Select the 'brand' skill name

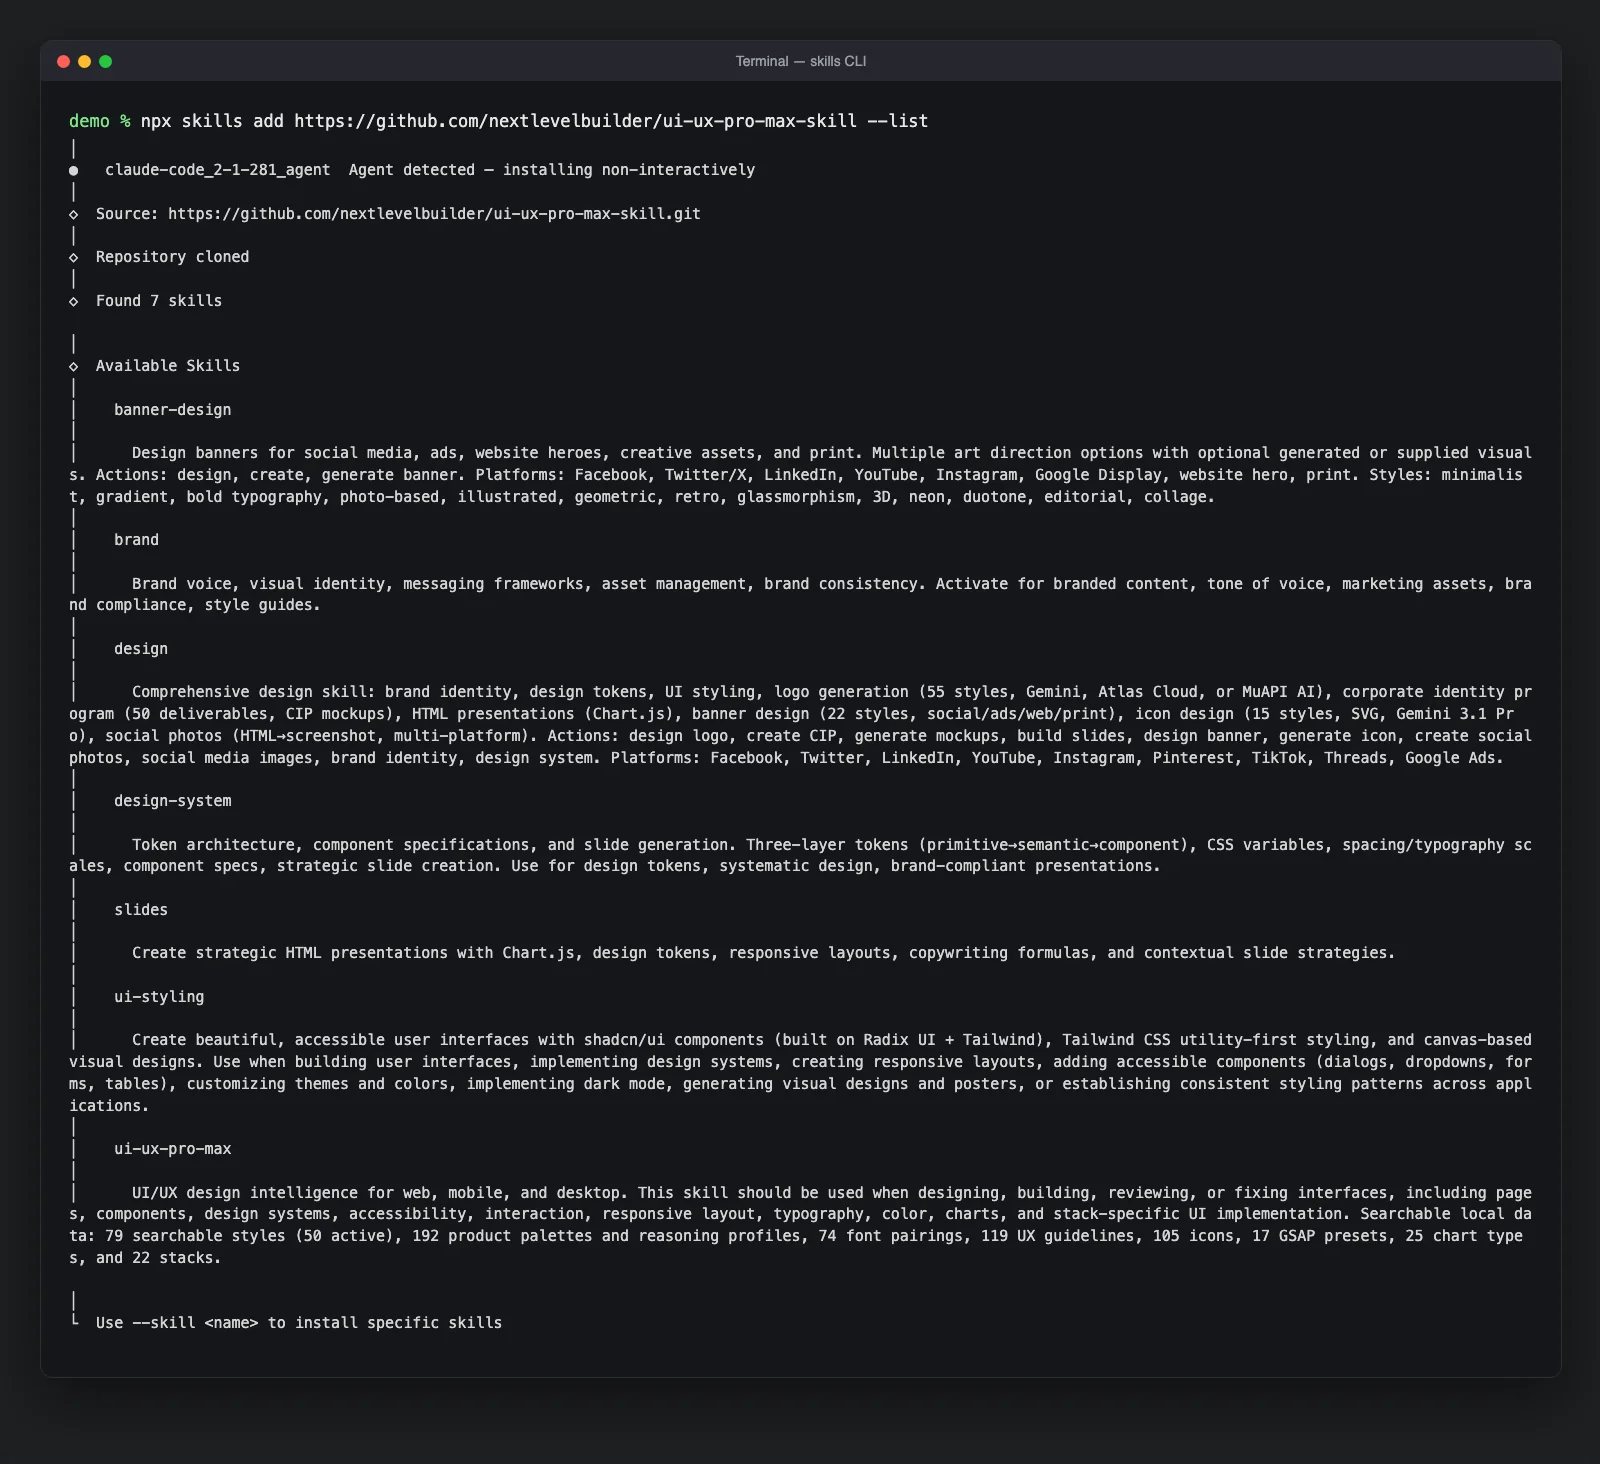(x=136, y=540)
